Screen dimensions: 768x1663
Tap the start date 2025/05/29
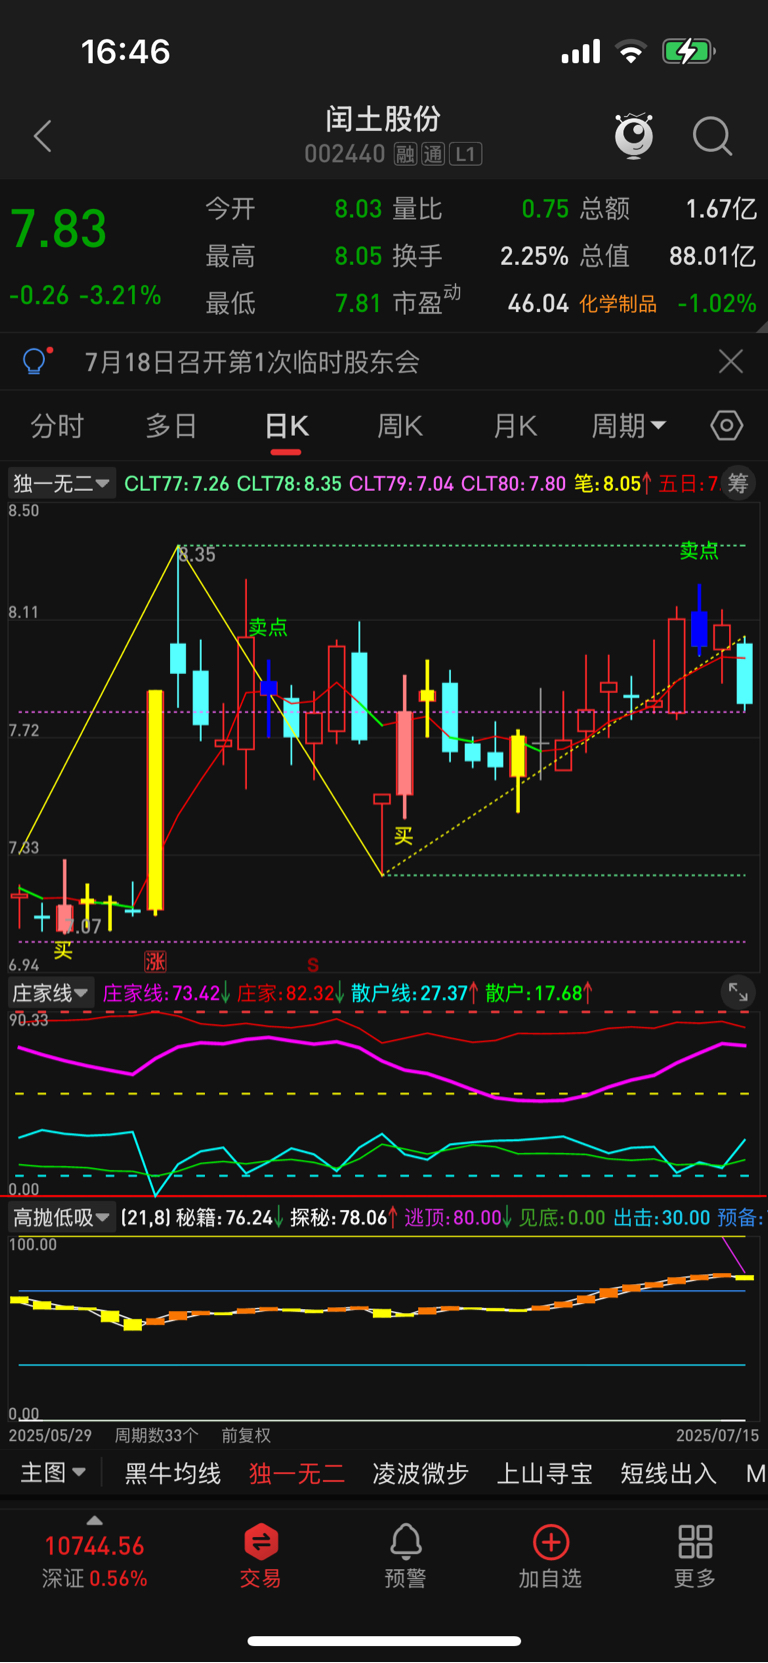click(x=50, y=1435)
